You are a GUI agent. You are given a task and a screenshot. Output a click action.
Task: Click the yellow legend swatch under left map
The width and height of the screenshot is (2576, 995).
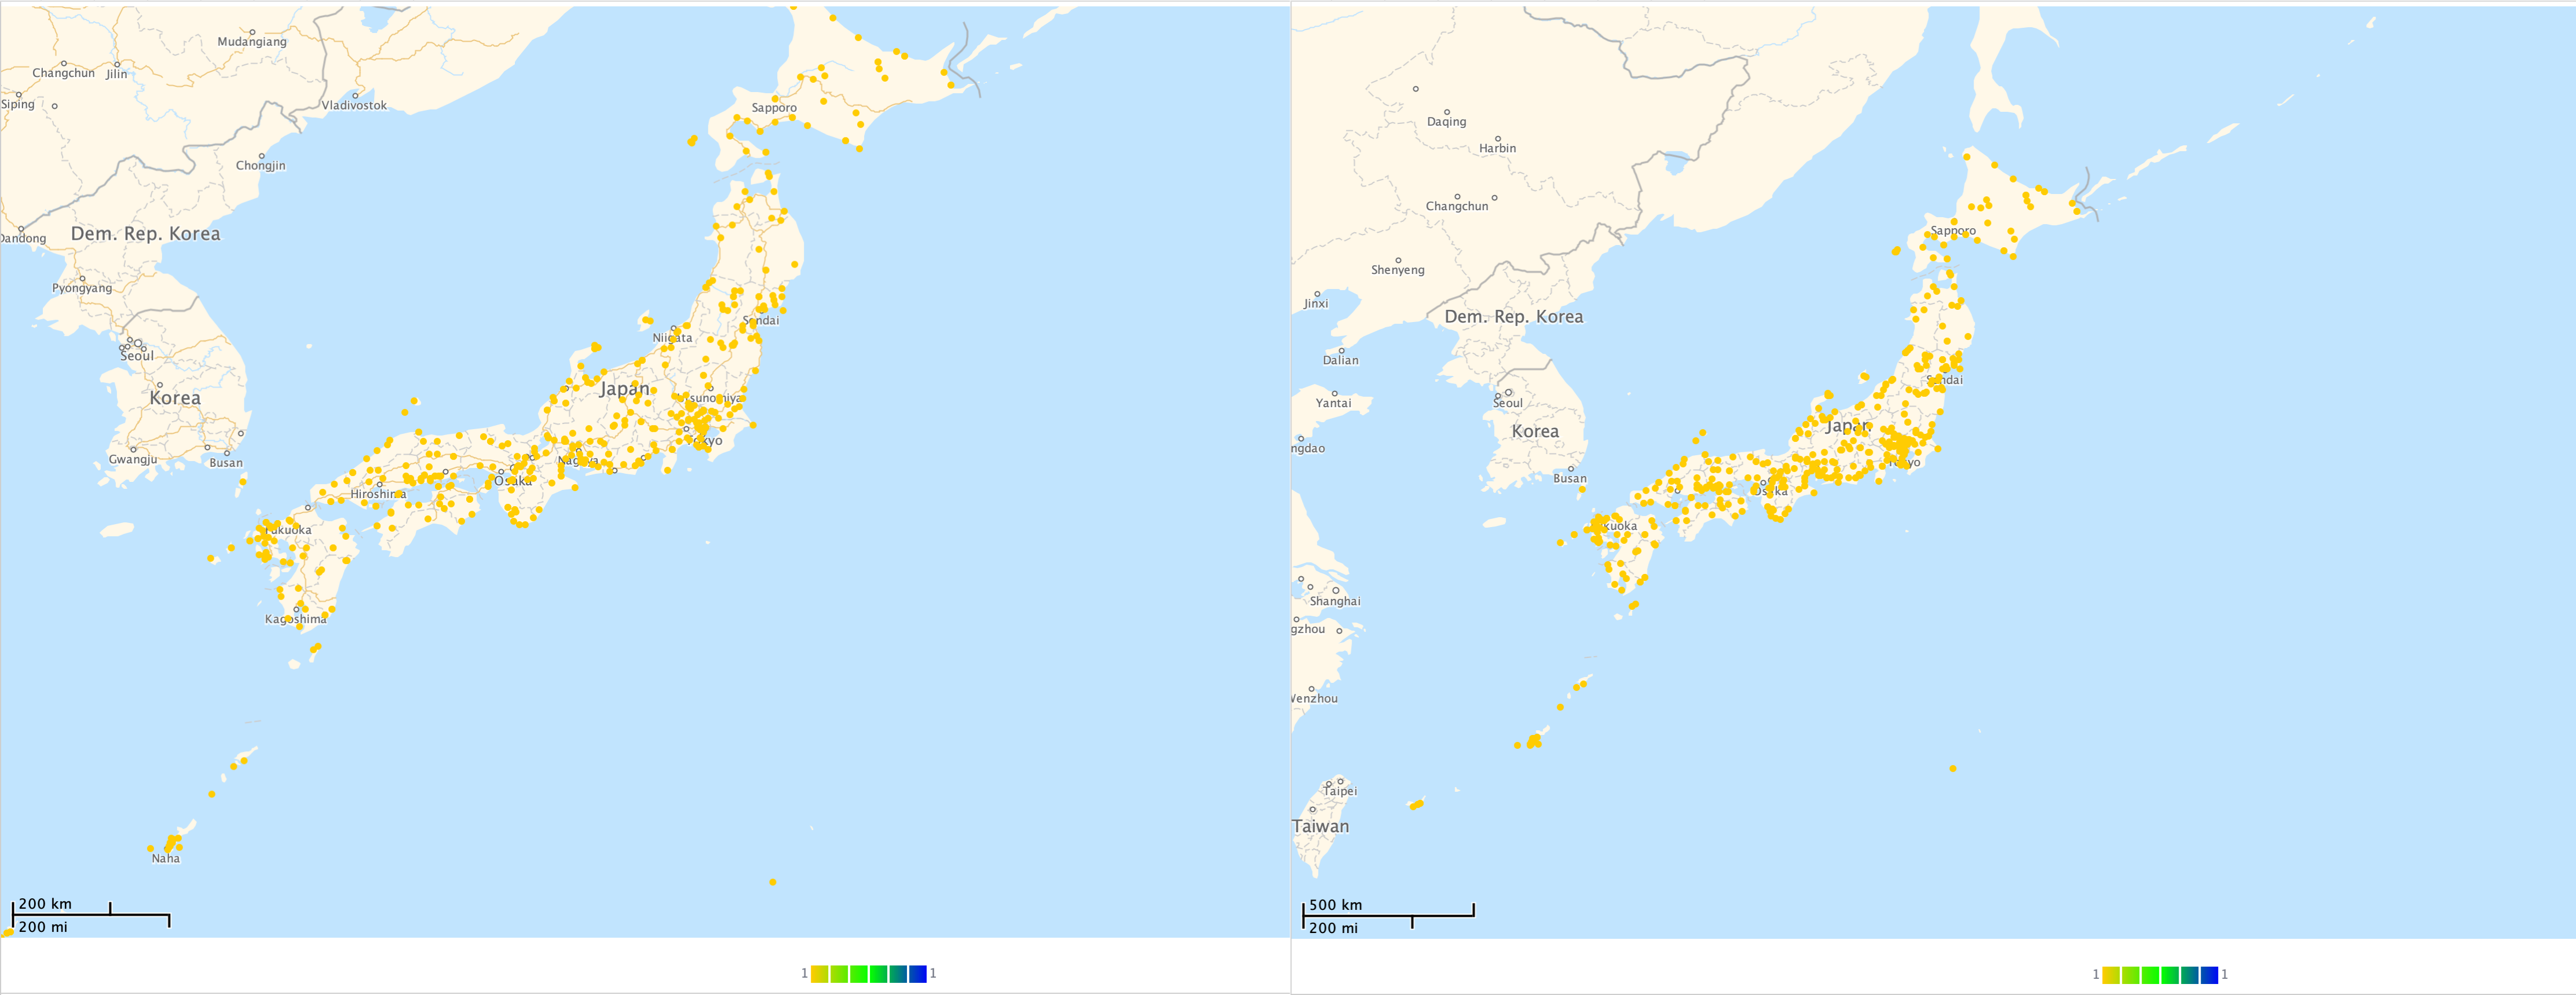(x=819, y=974)
